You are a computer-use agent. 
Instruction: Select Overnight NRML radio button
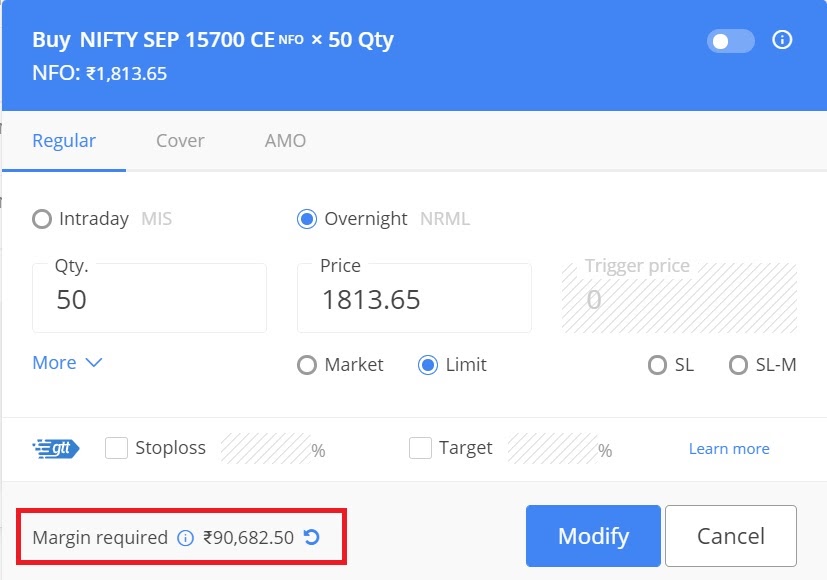click(x=306, y=219)
